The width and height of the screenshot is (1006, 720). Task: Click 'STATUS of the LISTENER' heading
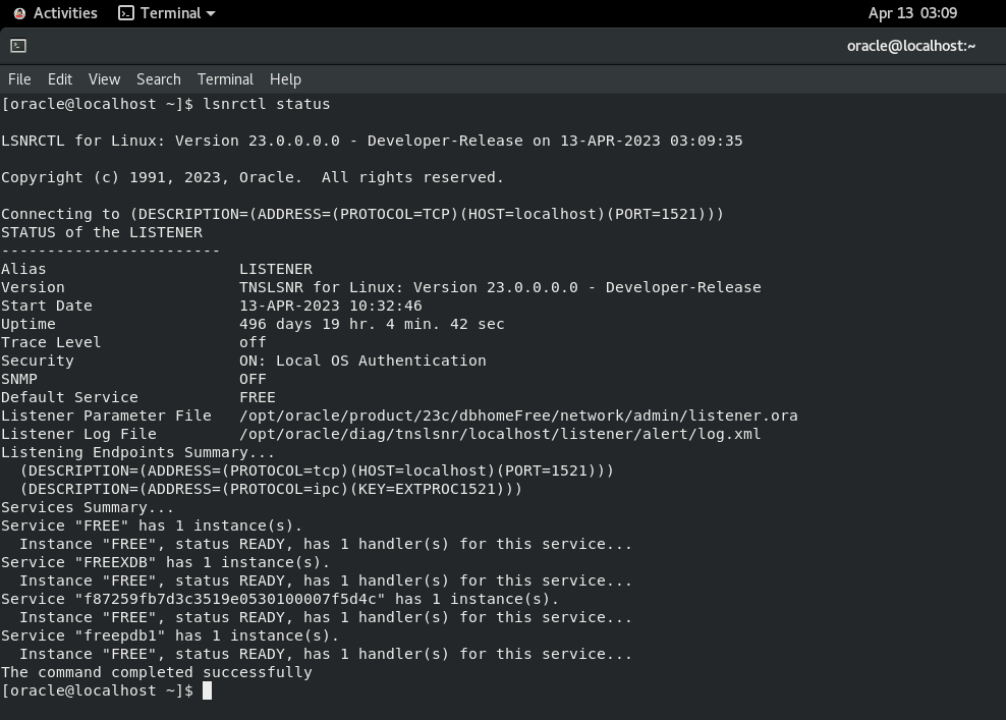pos(101,232)
